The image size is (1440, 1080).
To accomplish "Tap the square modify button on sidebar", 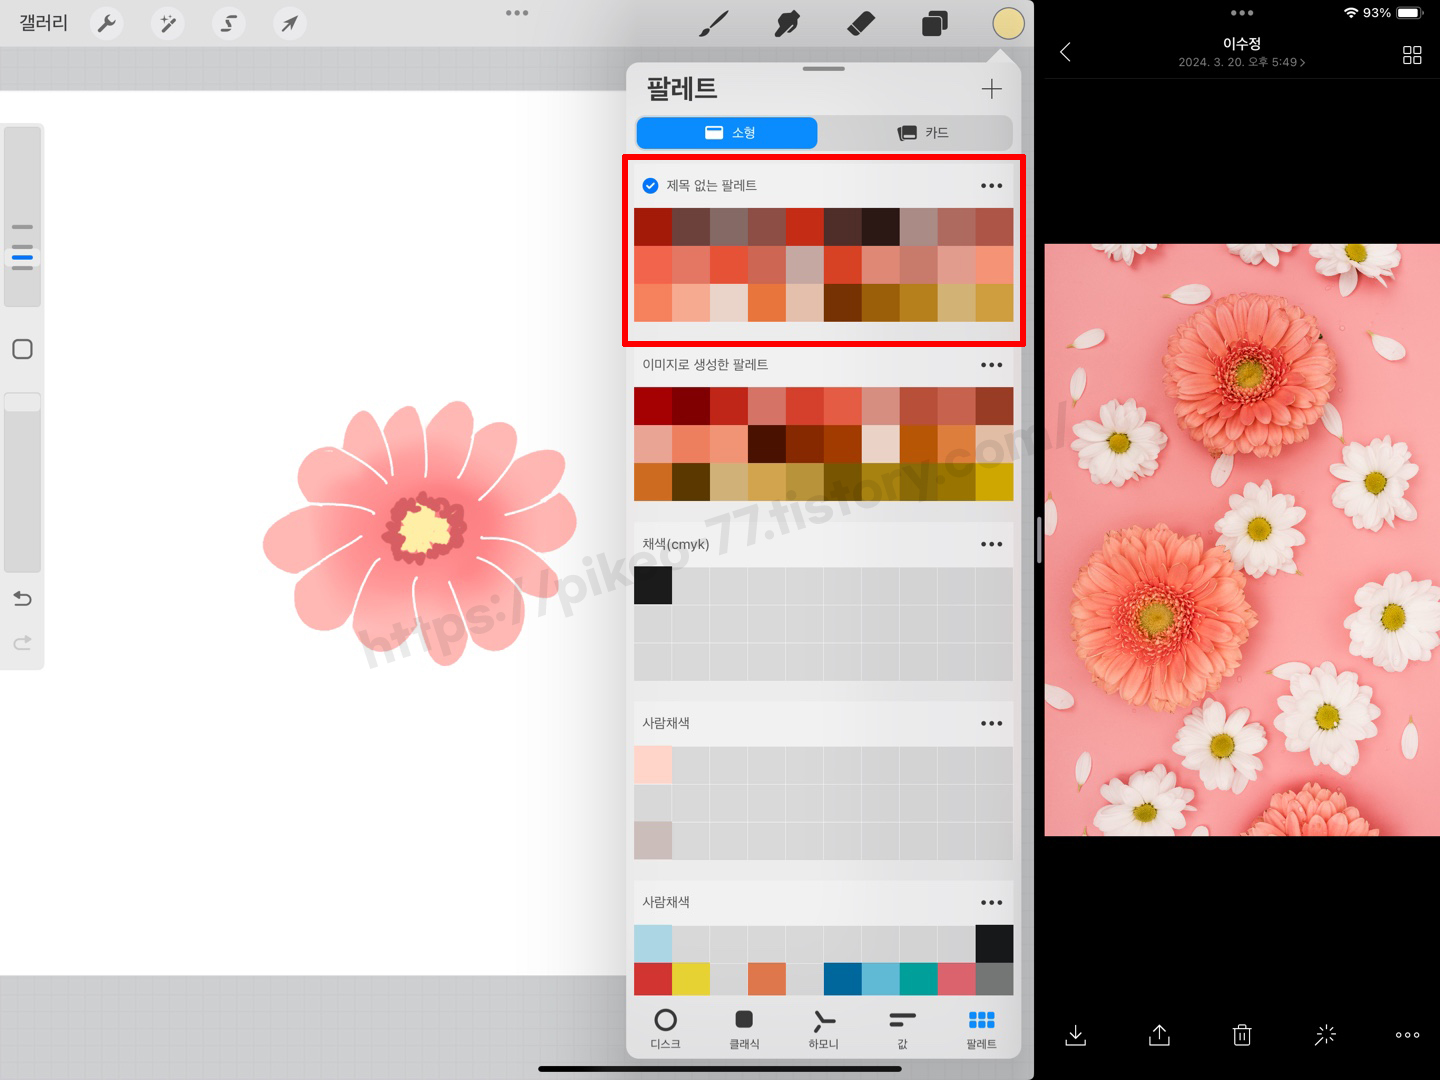I will tap(22, 349).
